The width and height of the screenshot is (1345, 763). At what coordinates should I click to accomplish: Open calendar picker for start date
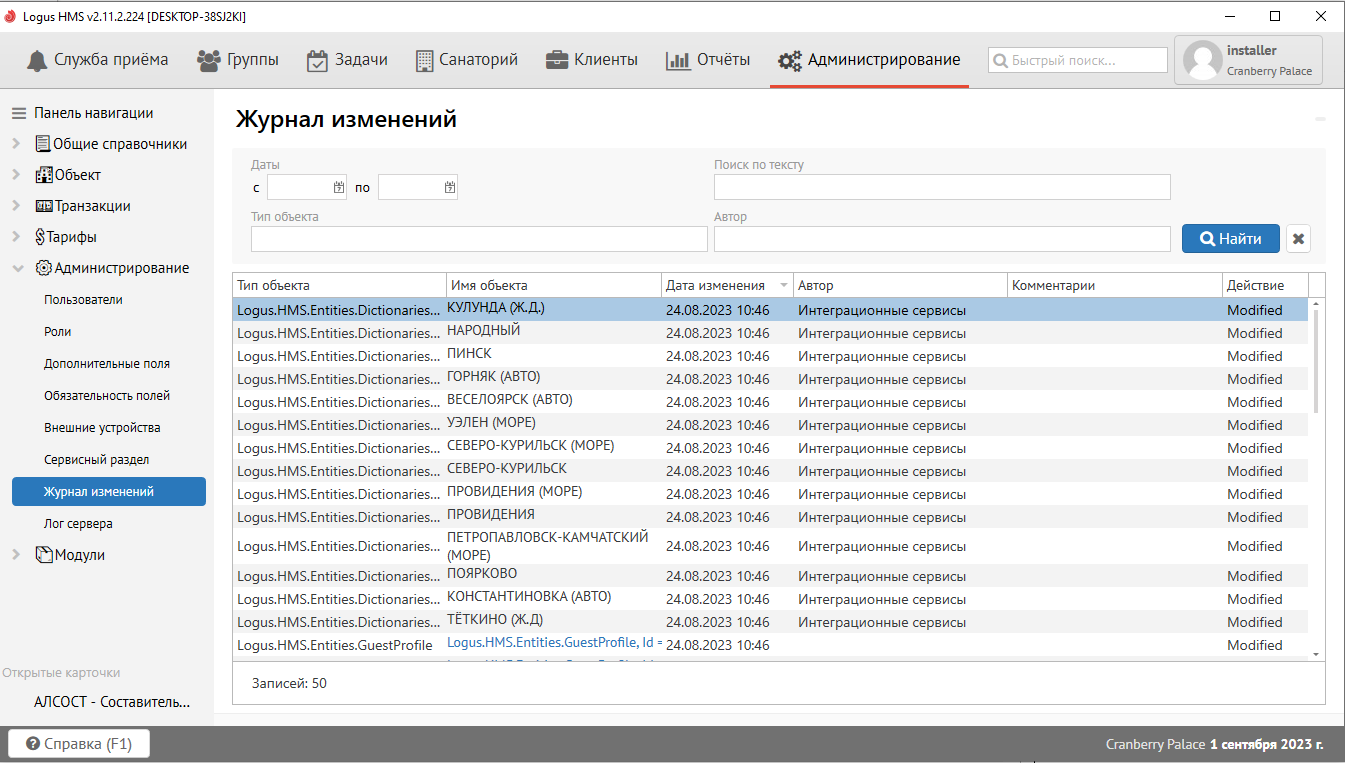point(339,187)
